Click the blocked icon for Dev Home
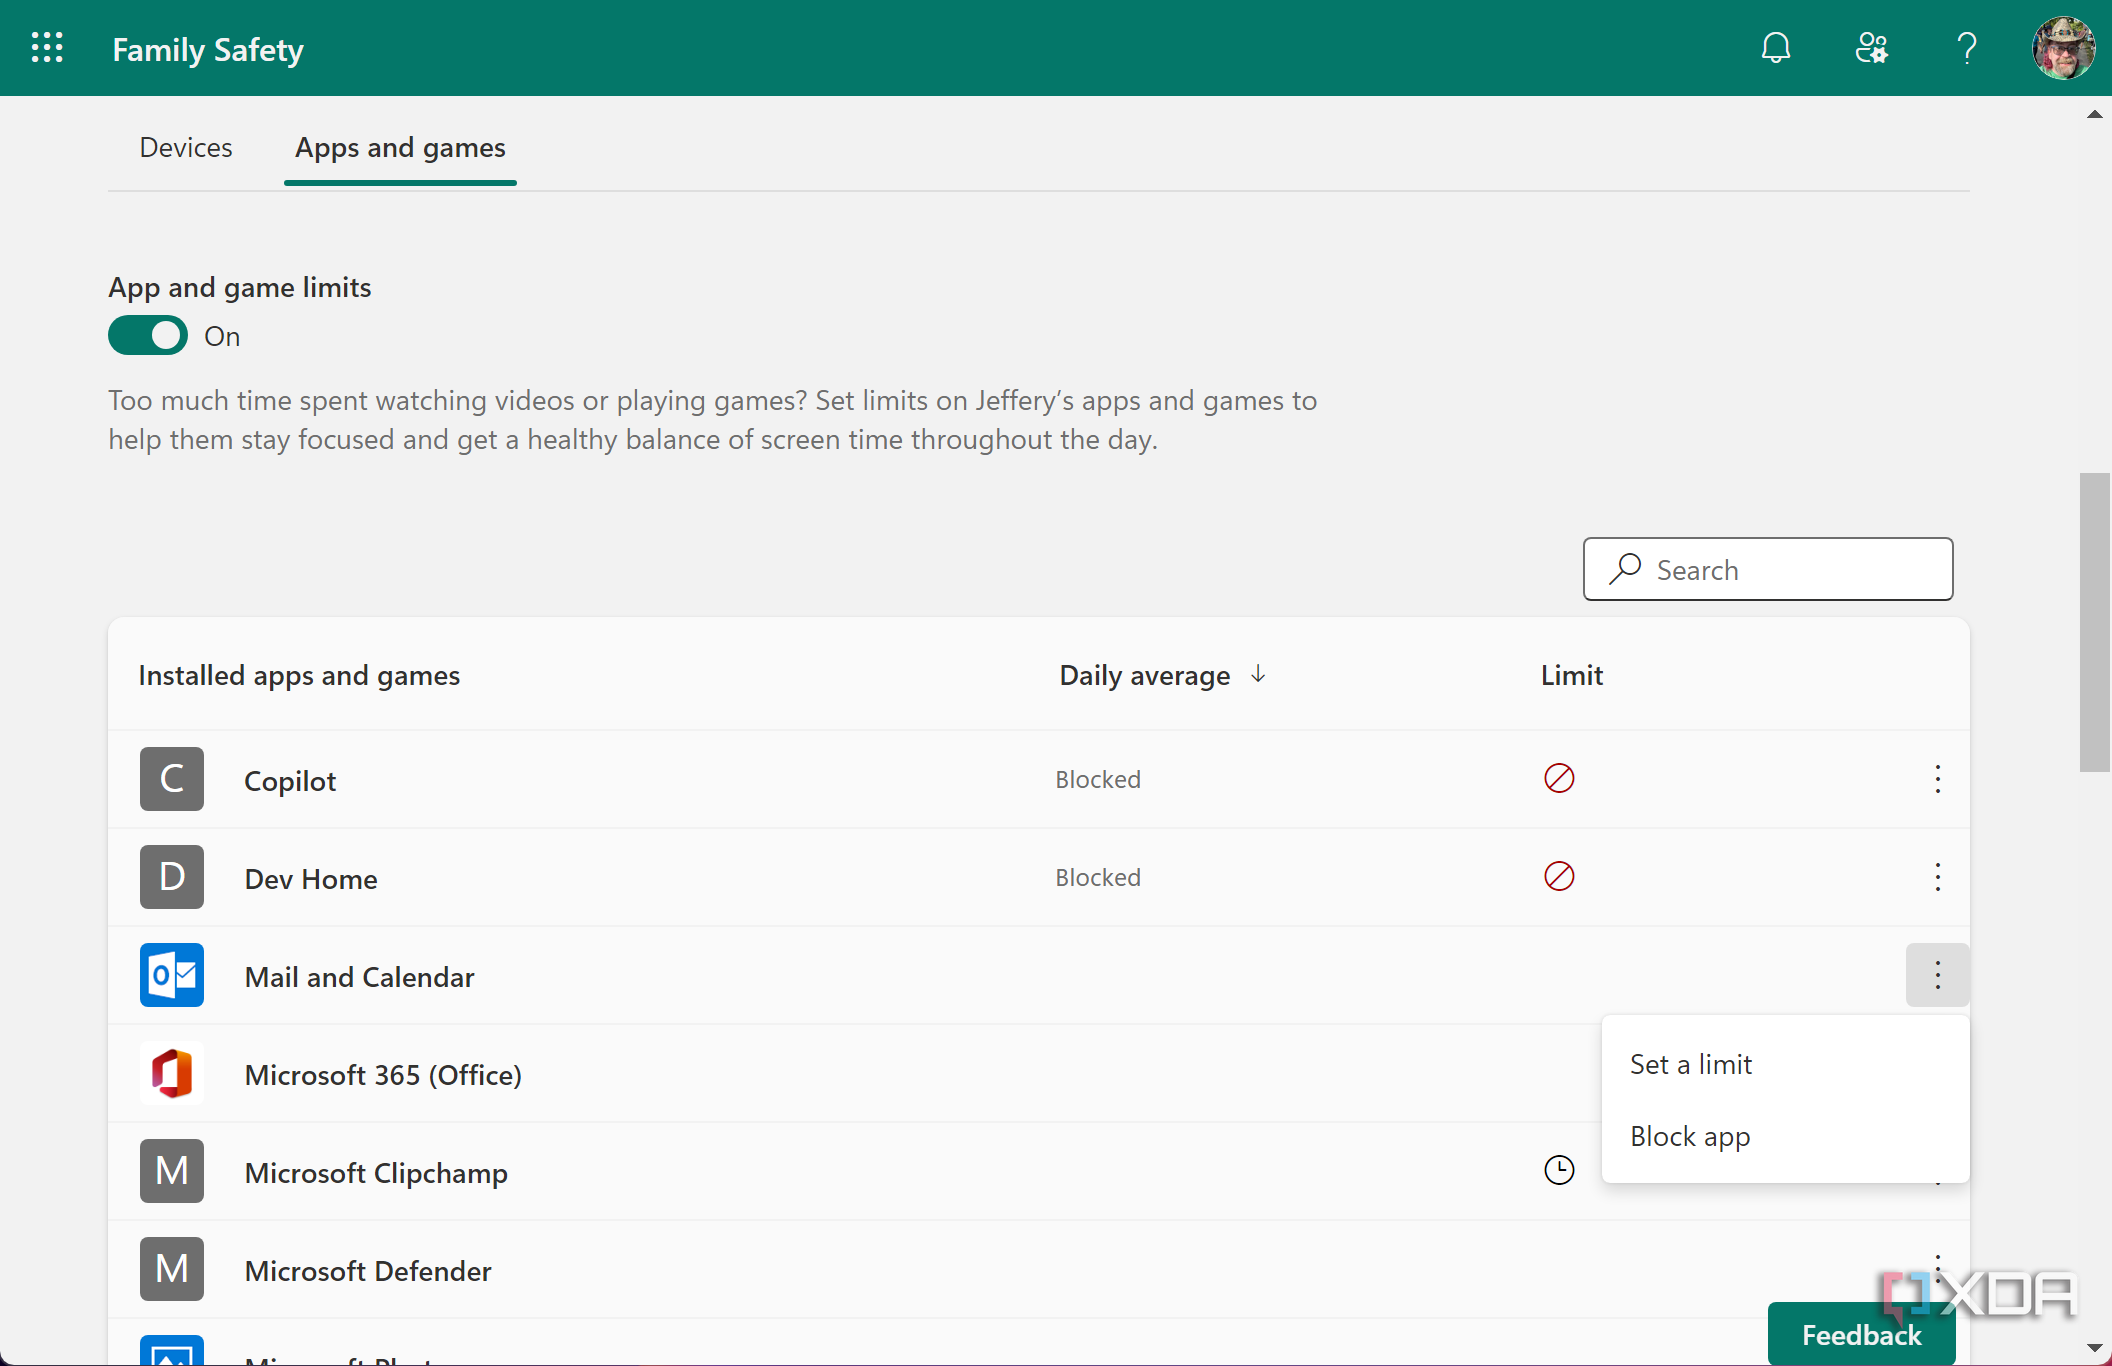 pos(1559,876)
